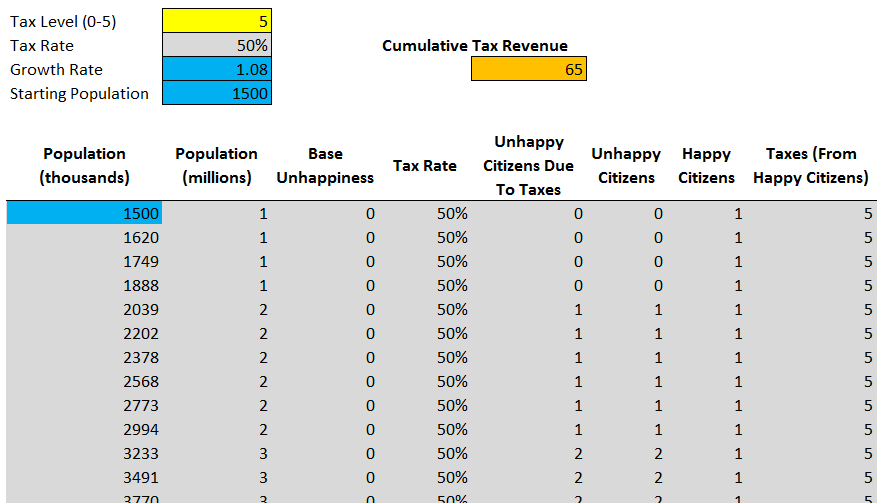Click the 'Unhappy Citizens Due To Taxes' header
This screenshot has width=888, height=503.
pos(528,165)
